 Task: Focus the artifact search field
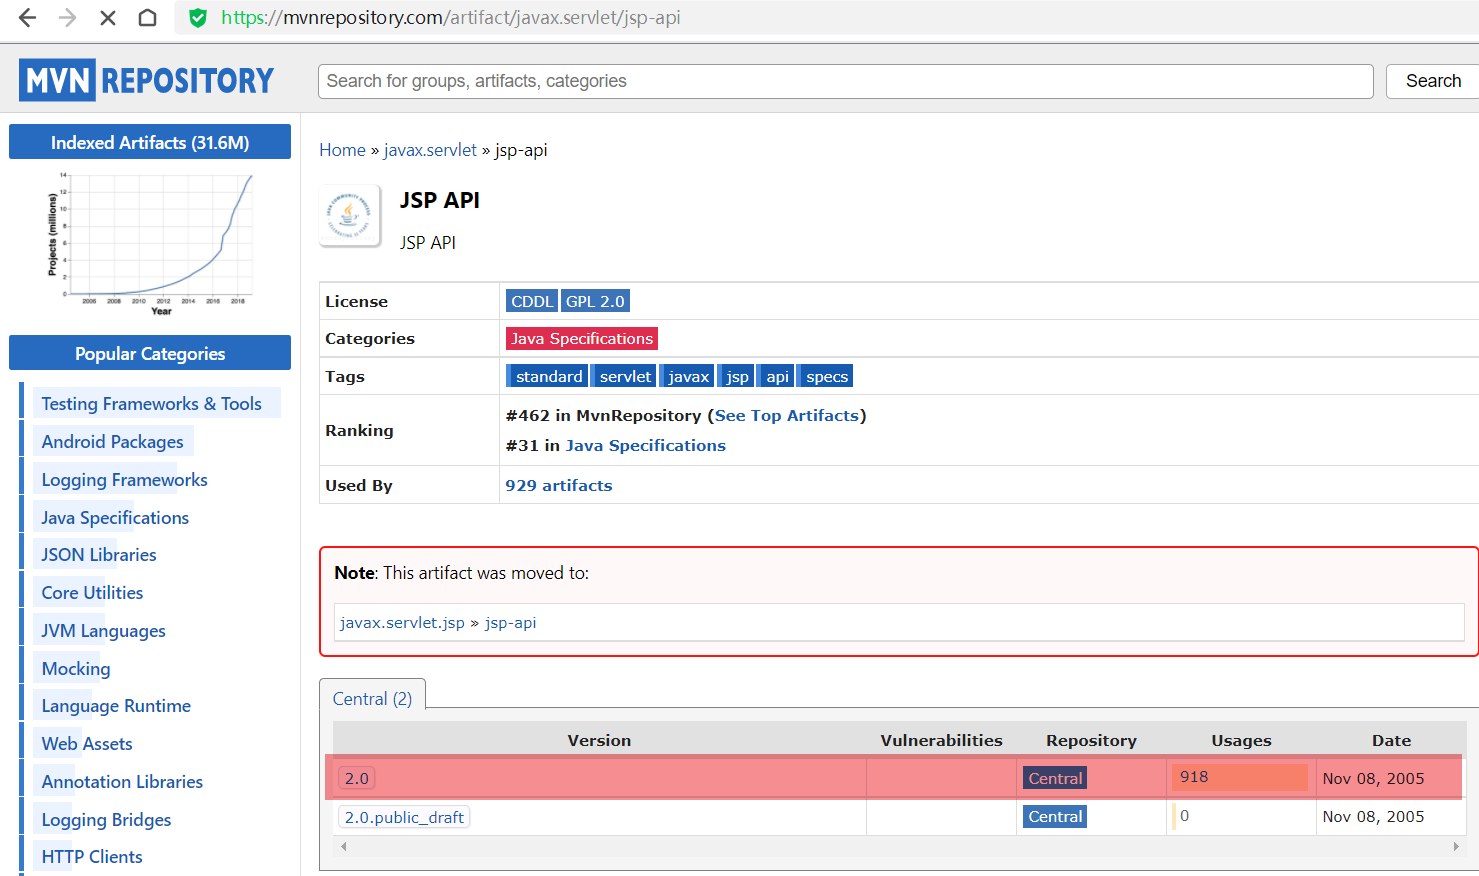pos(845,81)
